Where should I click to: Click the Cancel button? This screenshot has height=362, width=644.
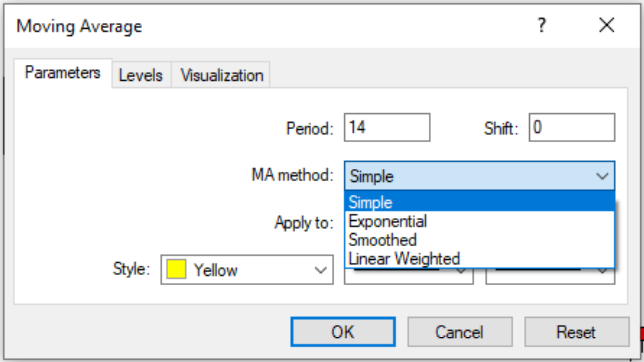tap(460, 332)
